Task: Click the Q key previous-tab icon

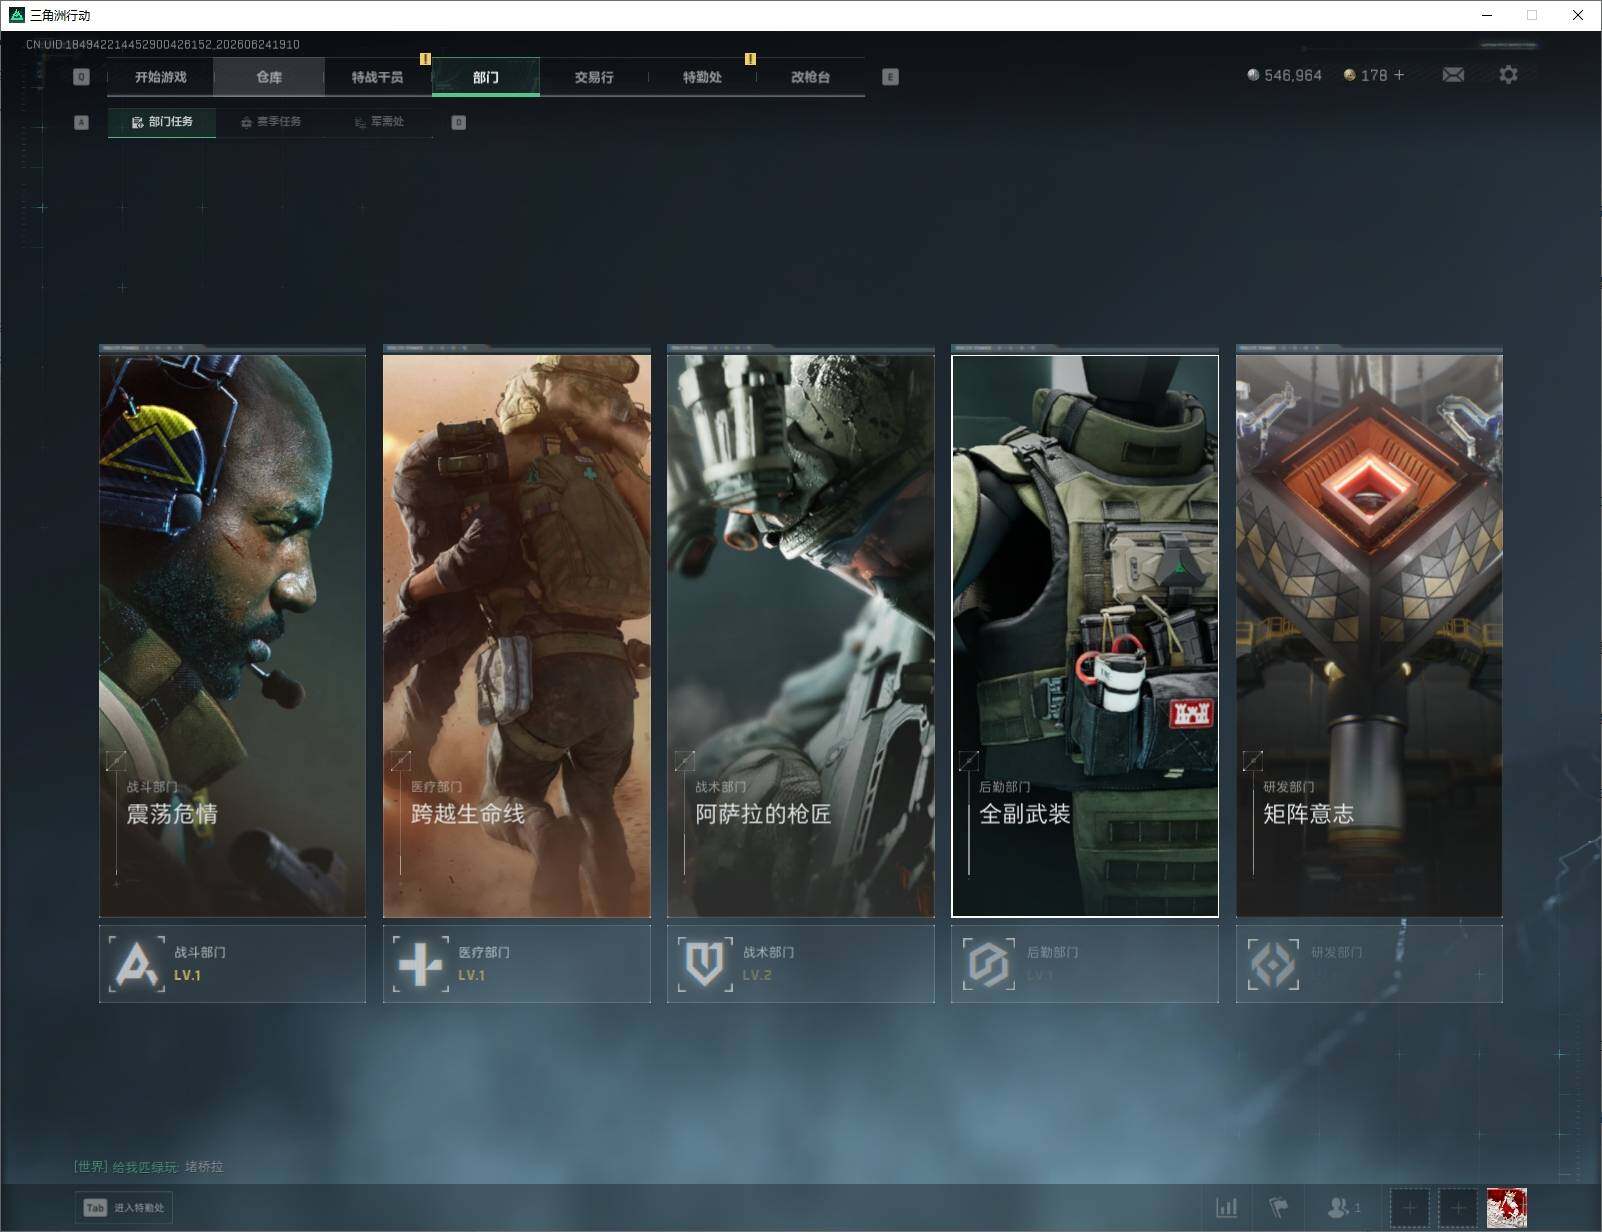Action: click(x=82, y=77)
